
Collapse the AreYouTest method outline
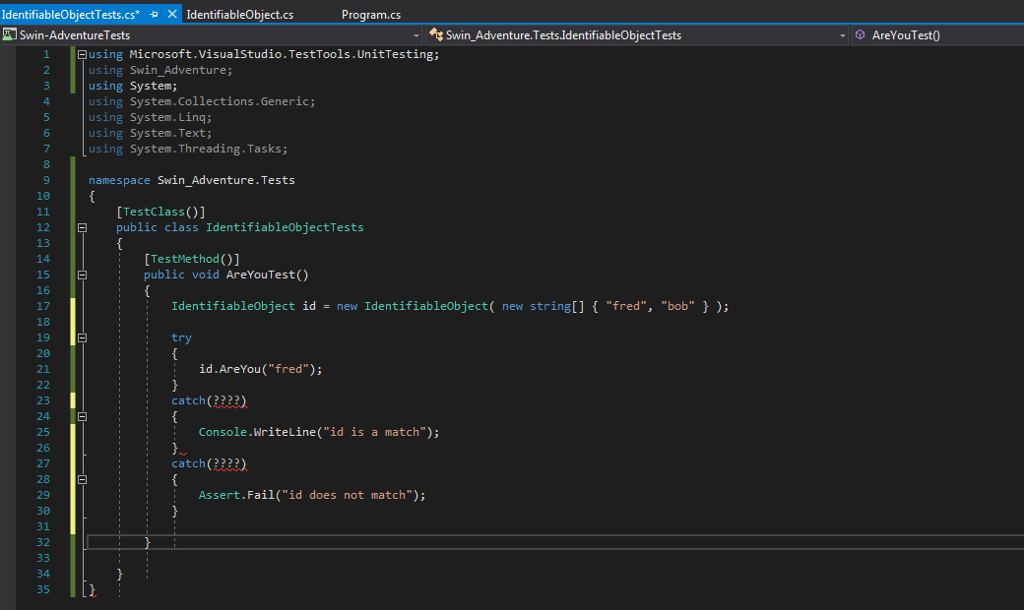tap(82, 274)
